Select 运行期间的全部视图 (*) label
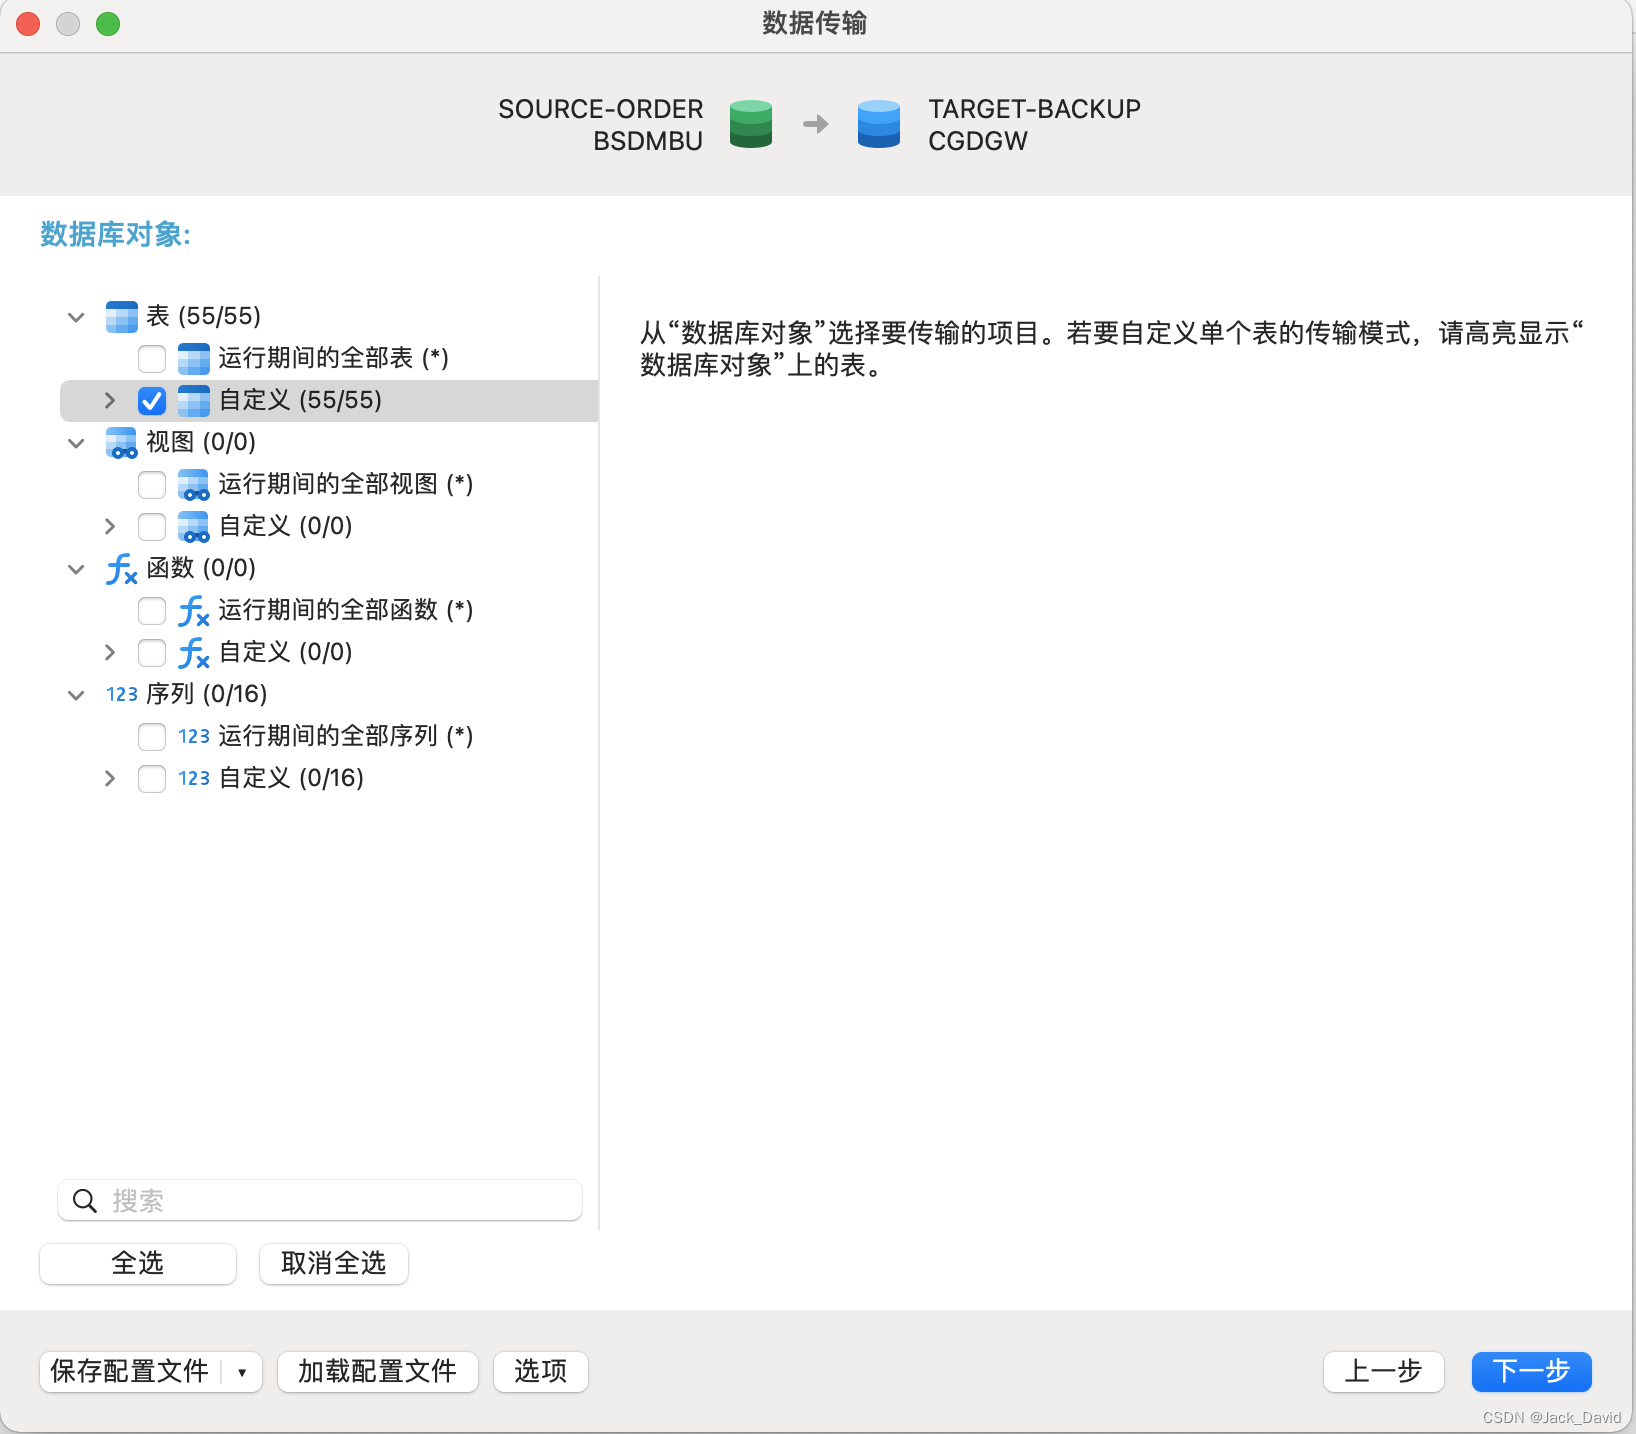The width and height of the screenshot is (1636, 1434). (346, 484)
